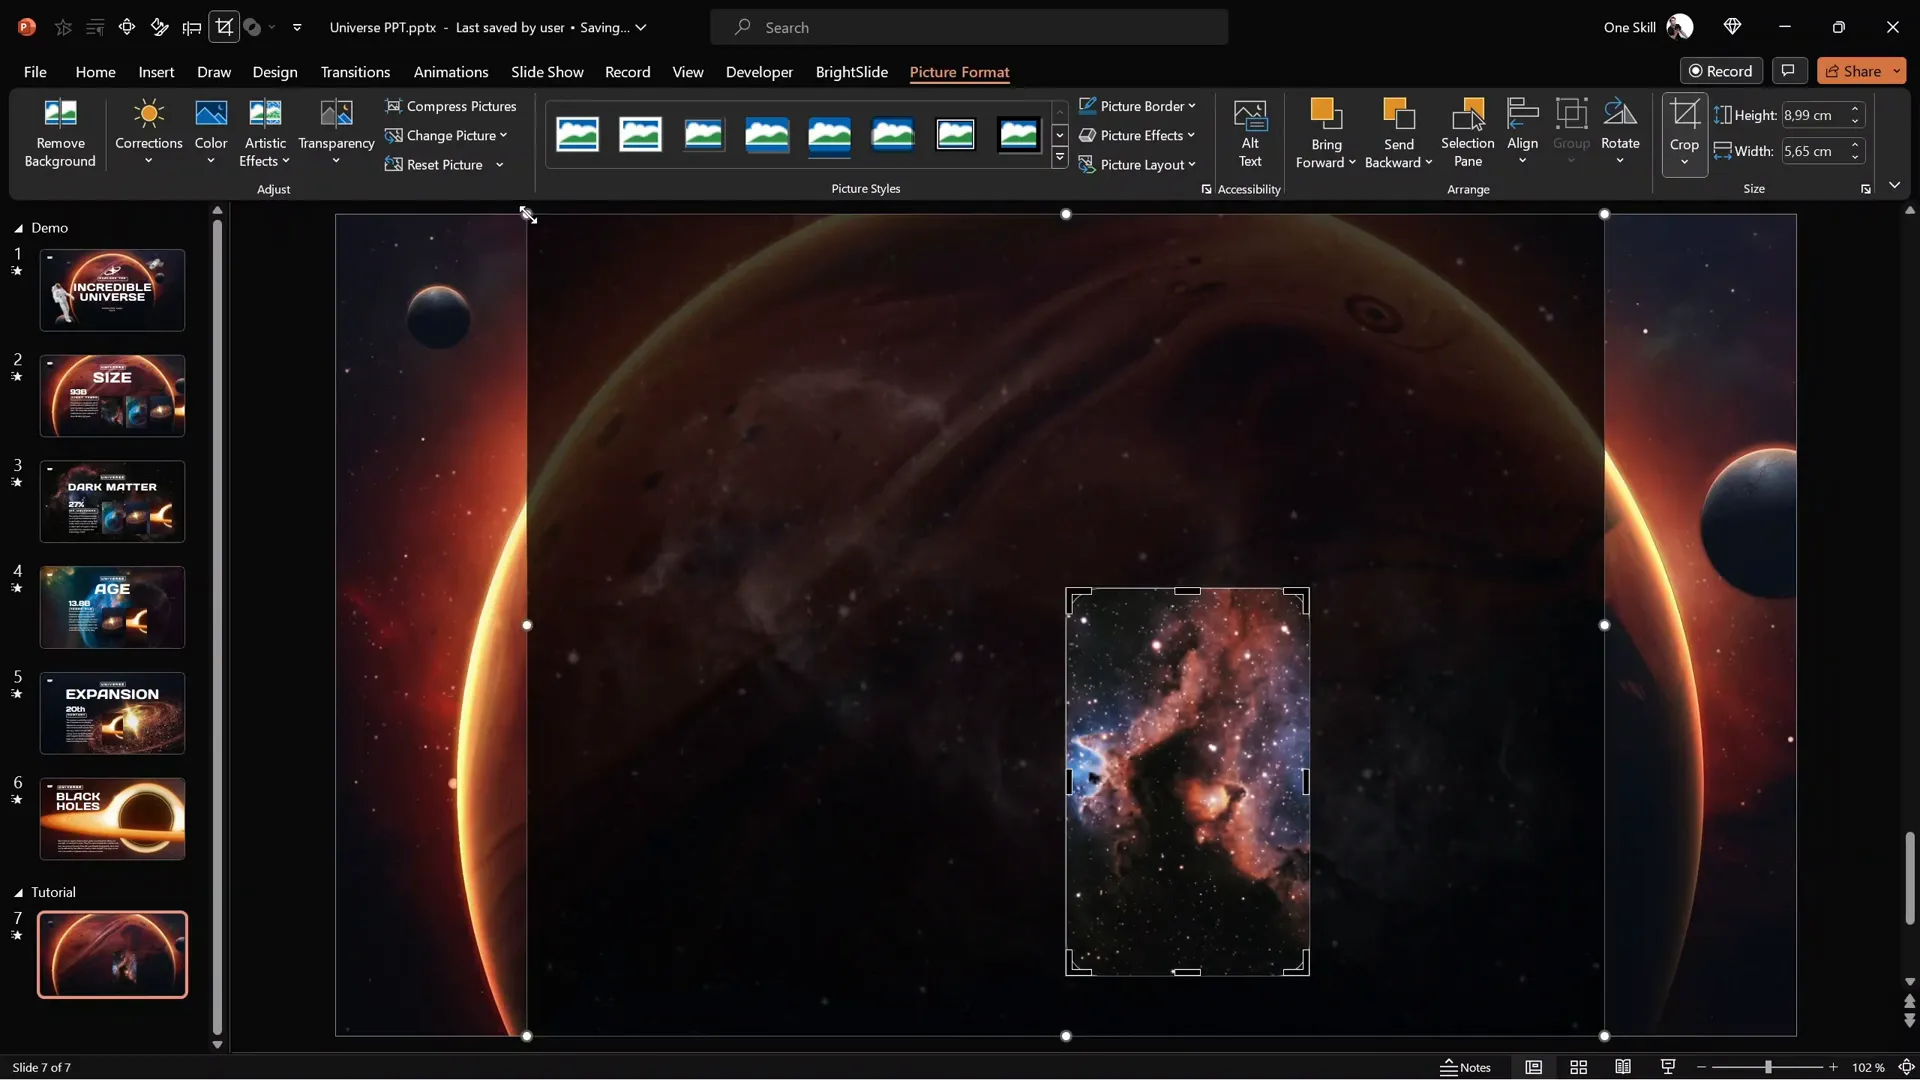This screenshot has width=1920, height=1080.
Task: Switch to Reading View
Action: pos(1623,1067)
